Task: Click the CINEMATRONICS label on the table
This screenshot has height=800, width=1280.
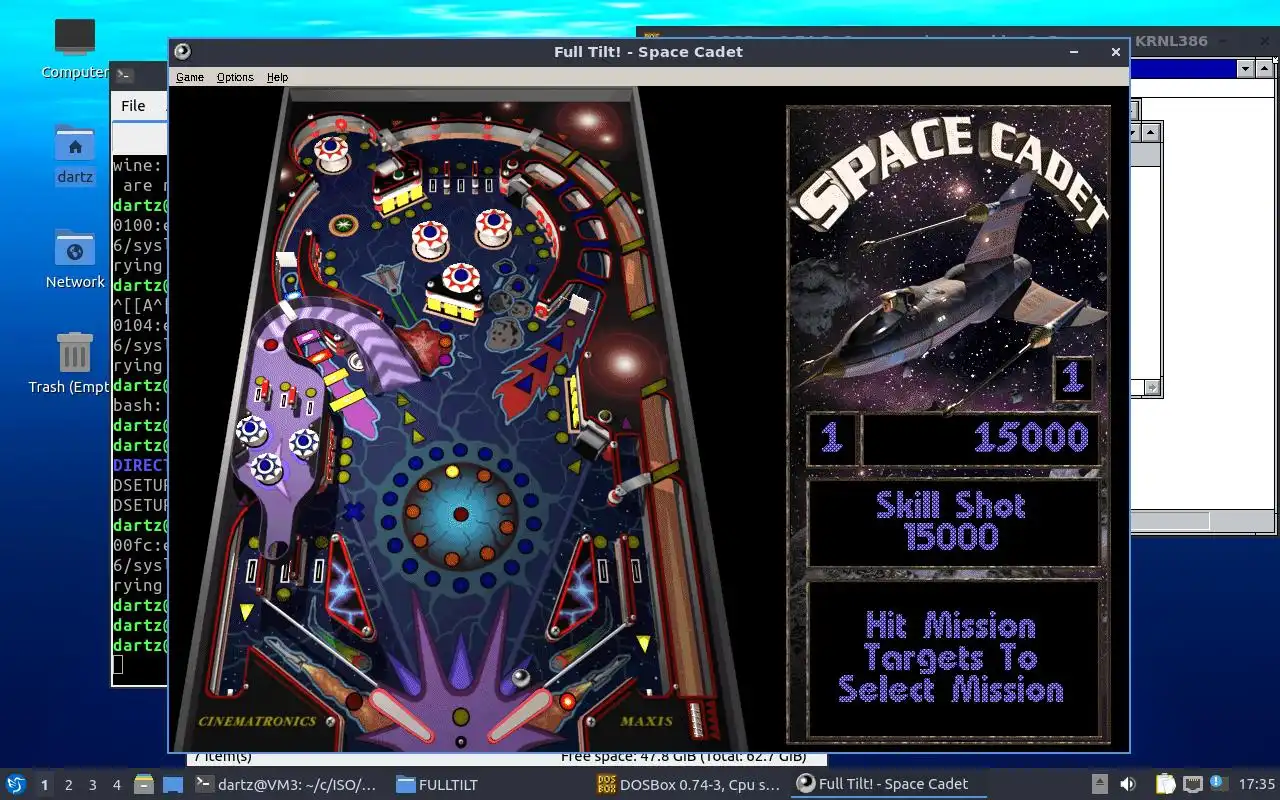Action: pyautogui.click(x=257, y=721)
